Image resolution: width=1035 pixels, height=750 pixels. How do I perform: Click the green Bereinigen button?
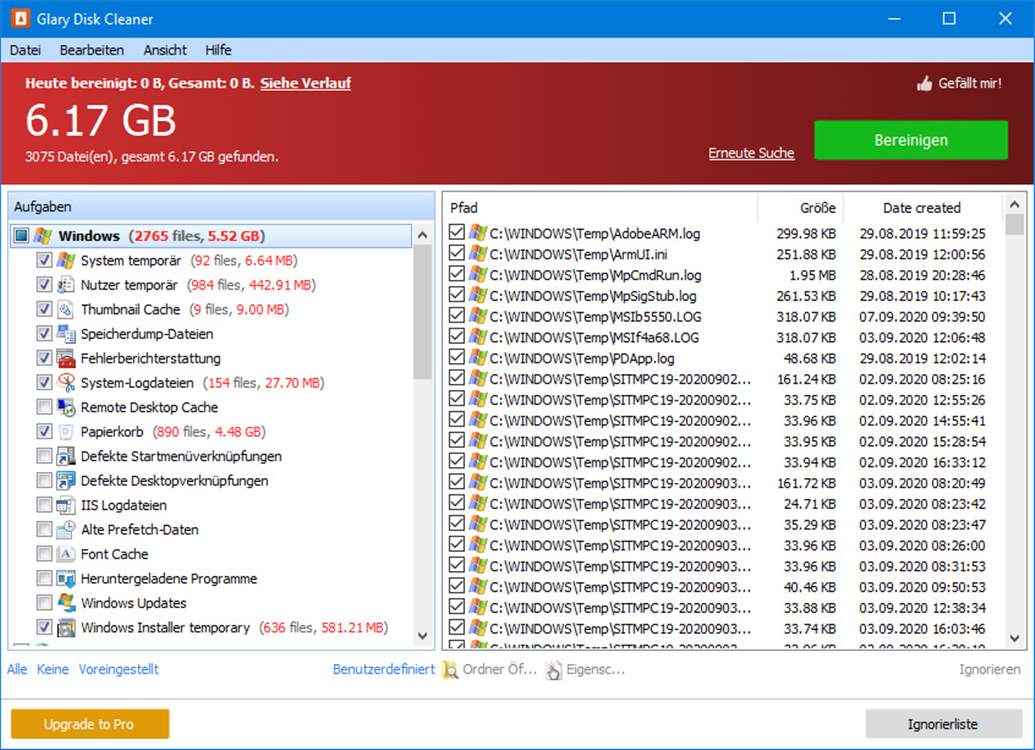[911, 140]
